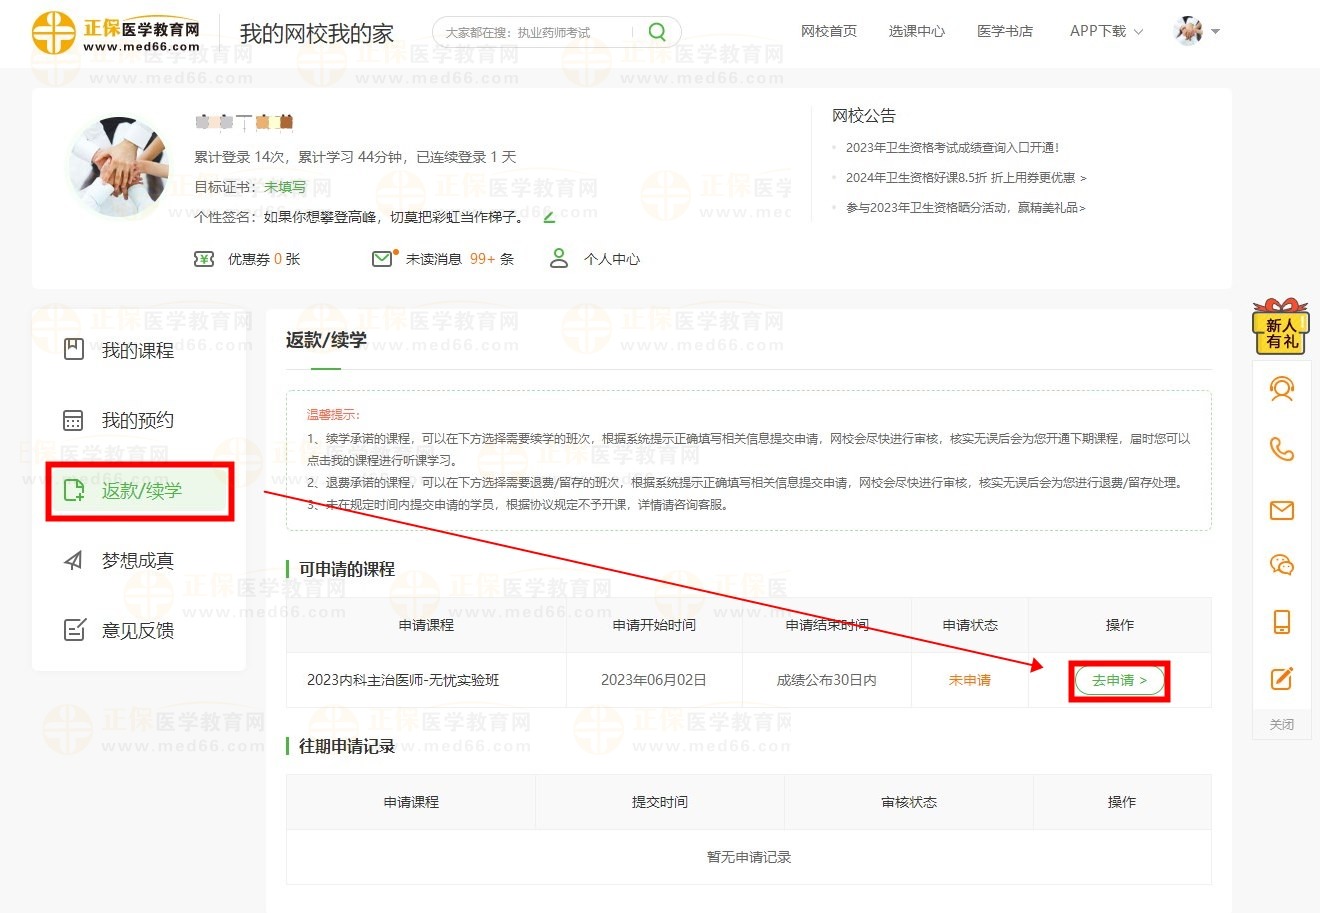Open the headset customer-service icon
This screenshot has height=913, width=1320.
click(1281, 389)
